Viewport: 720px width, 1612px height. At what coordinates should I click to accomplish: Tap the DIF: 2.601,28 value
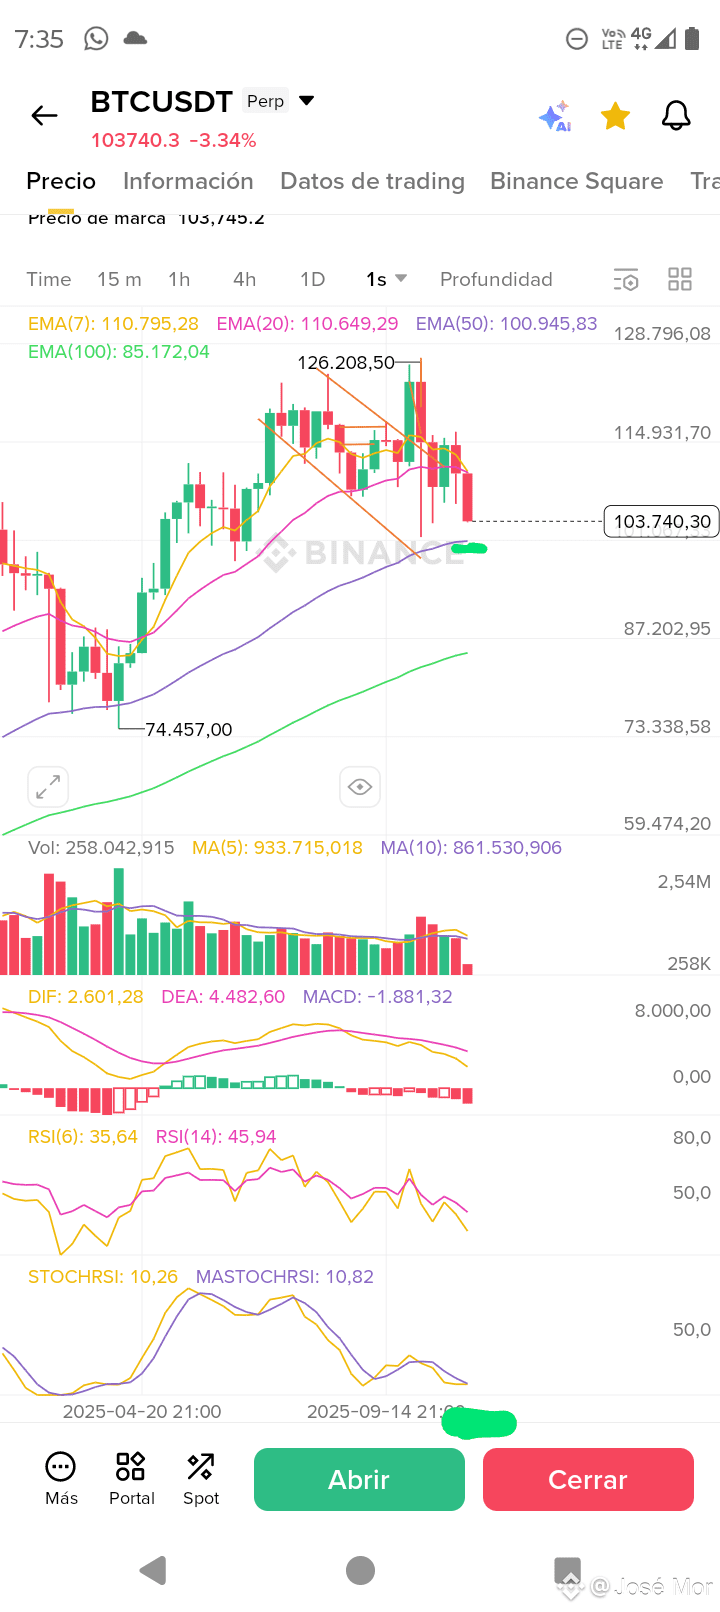click(86, 997)
